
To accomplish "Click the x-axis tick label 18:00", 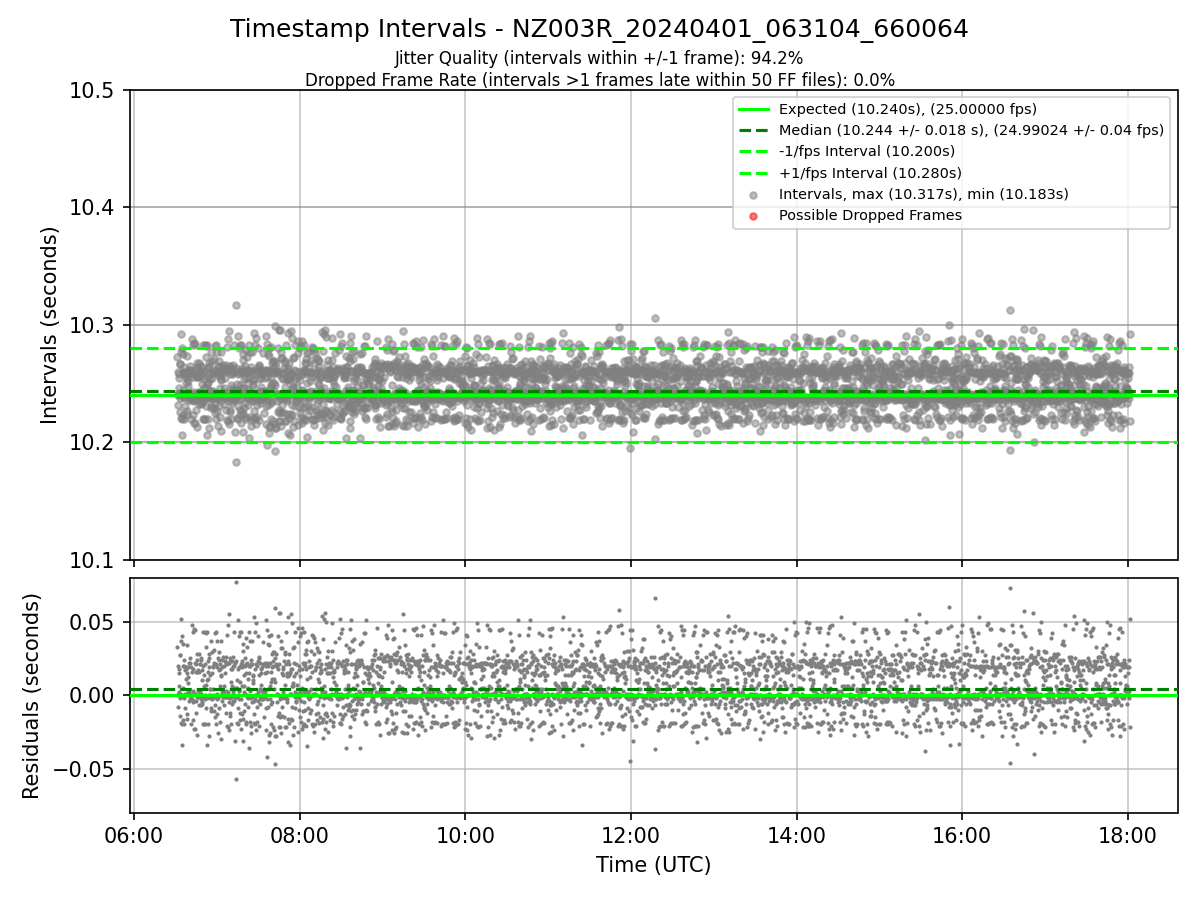I will (1128, 834).
